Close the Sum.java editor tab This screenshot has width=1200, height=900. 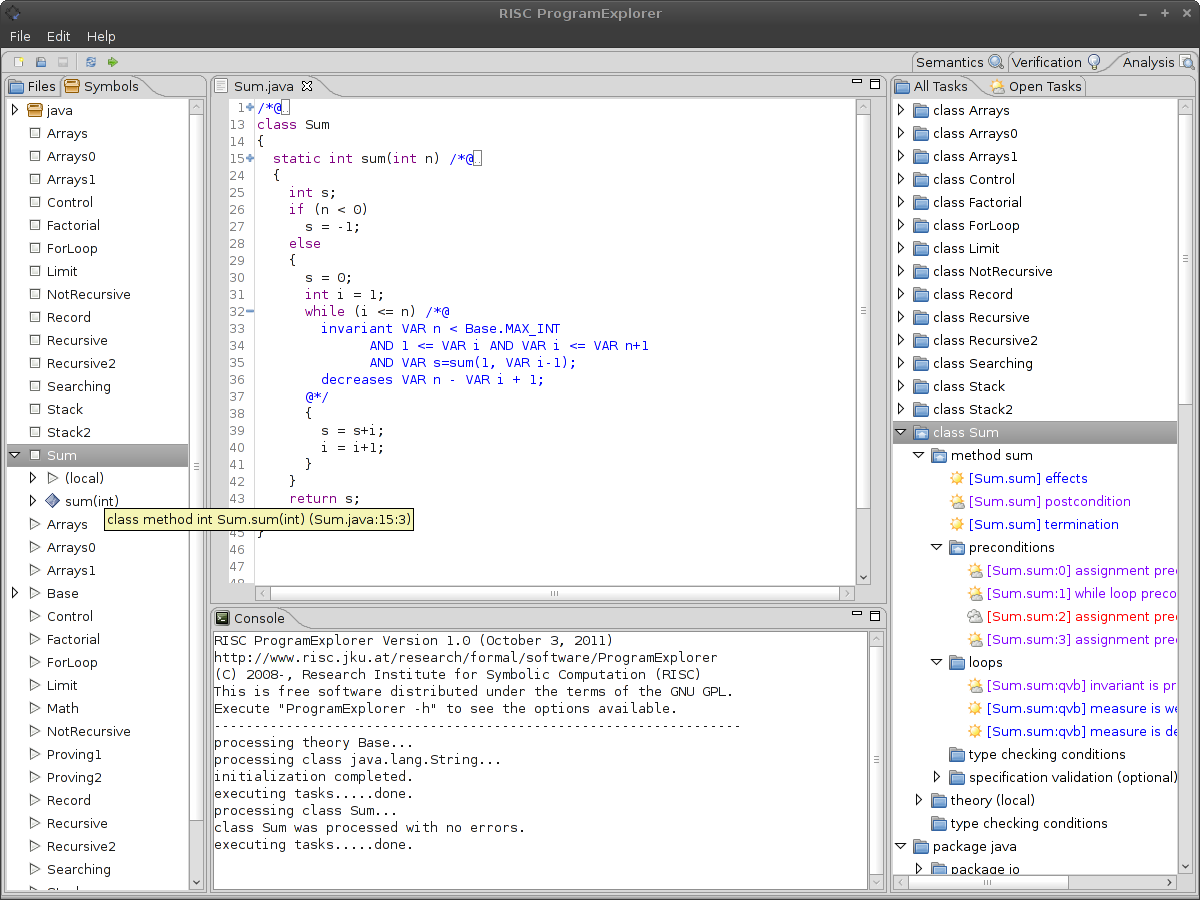coord(308,86)
